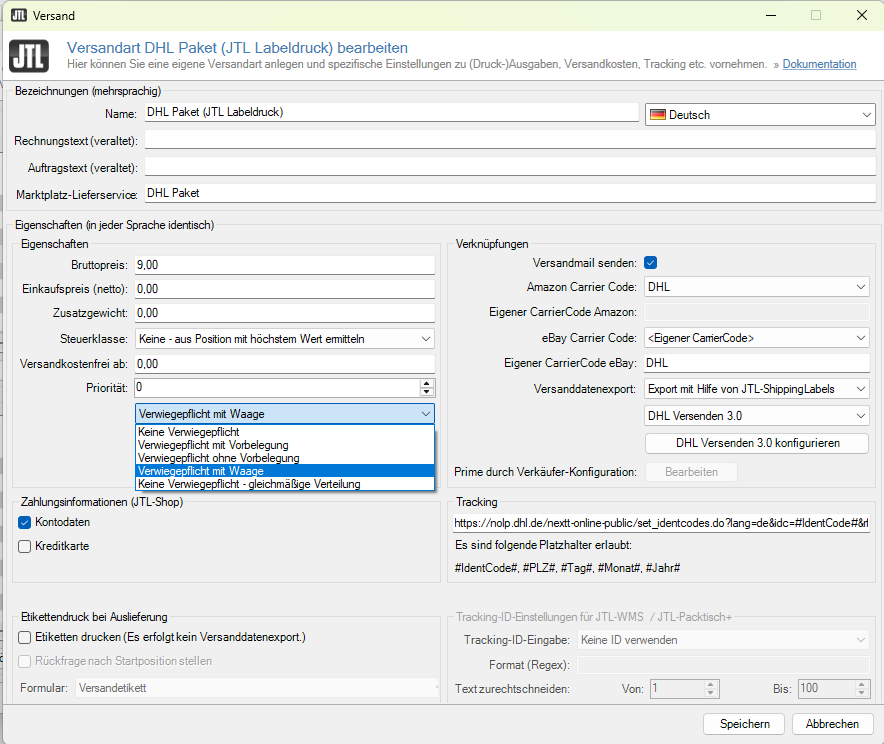The height and width of the screenshot is (744, 884).
Task: Check Etiketten drucken option
Action: click(x=24, y=637)
